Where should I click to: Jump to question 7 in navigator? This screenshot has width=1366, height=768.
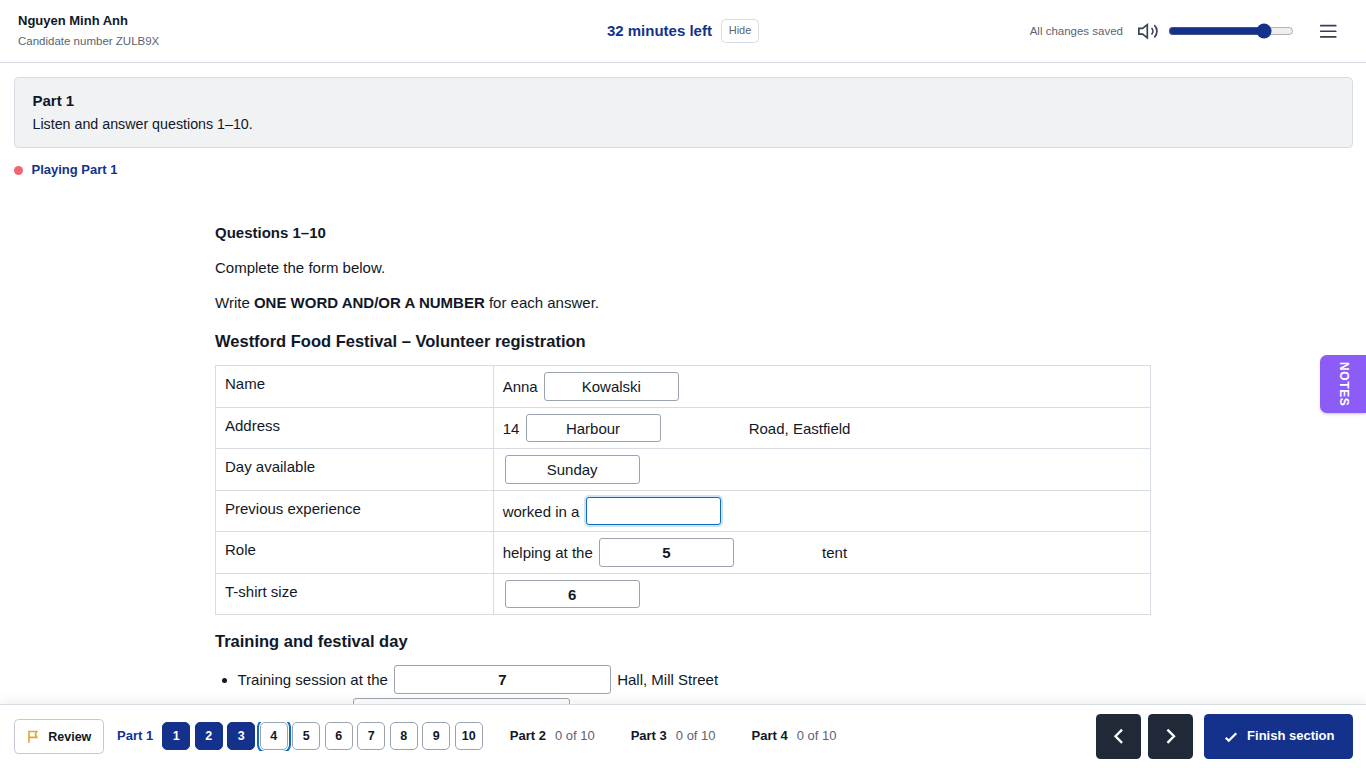point(371,736)
